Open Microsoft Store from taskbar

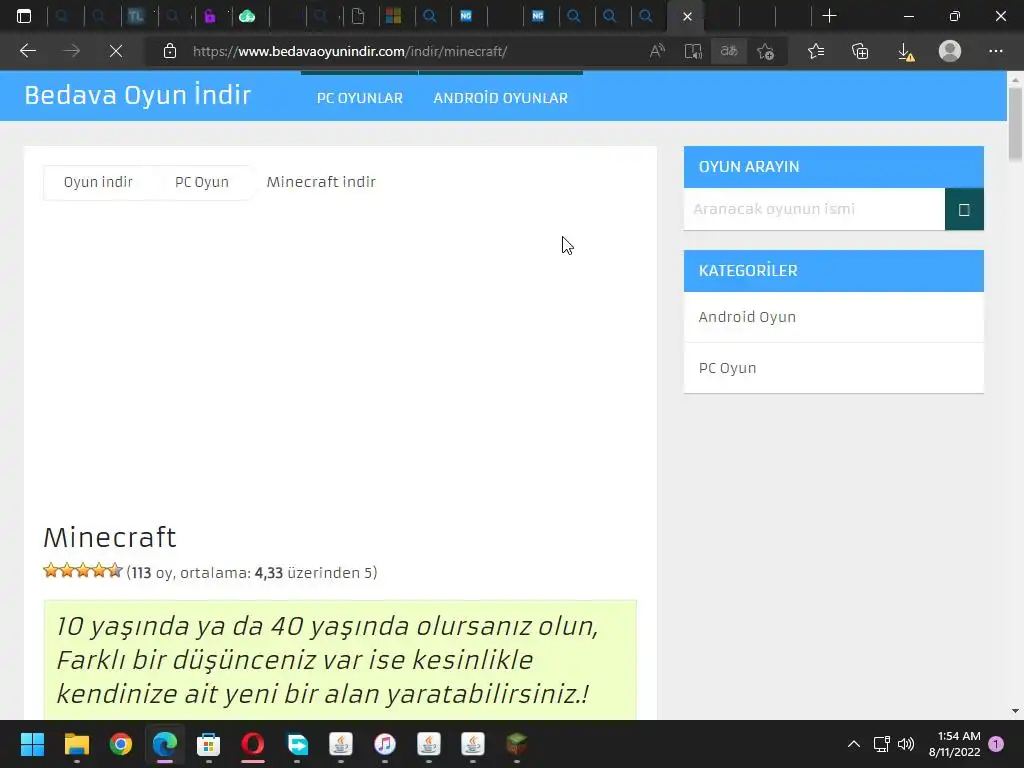pyautogui.click(x=208, y=744)
